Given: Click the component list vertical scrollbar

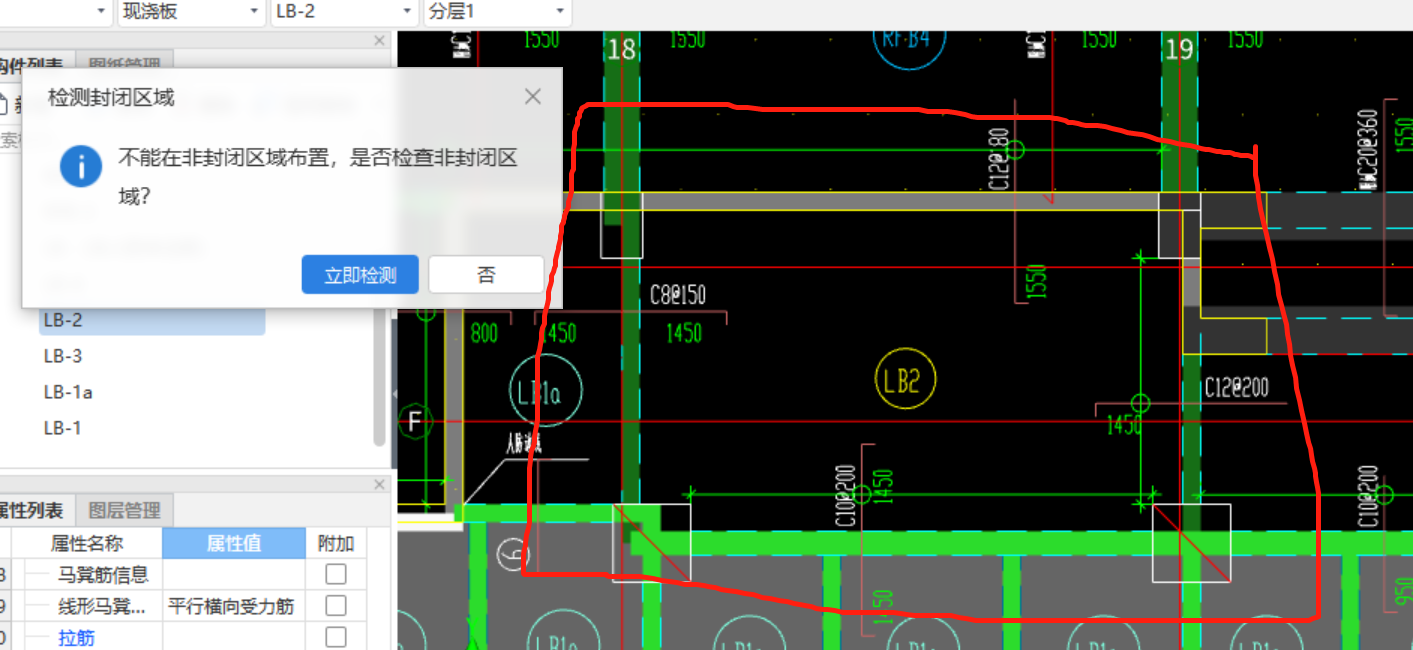Looking at the screenshot, I should 379,375.
